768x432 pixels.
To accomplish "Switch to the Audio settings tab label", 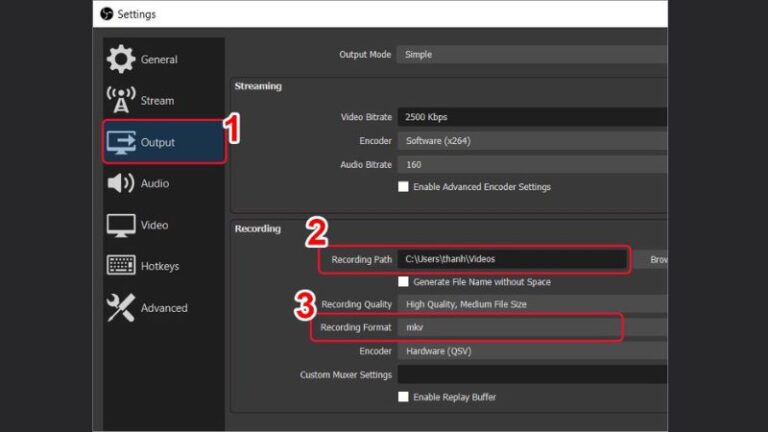I will click(x=155, y=184).
